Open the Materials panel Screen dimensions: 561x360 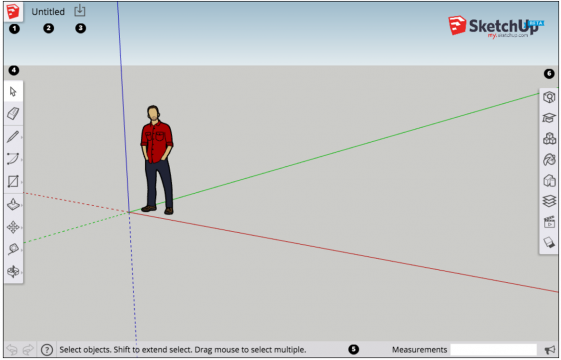(549, 160)
